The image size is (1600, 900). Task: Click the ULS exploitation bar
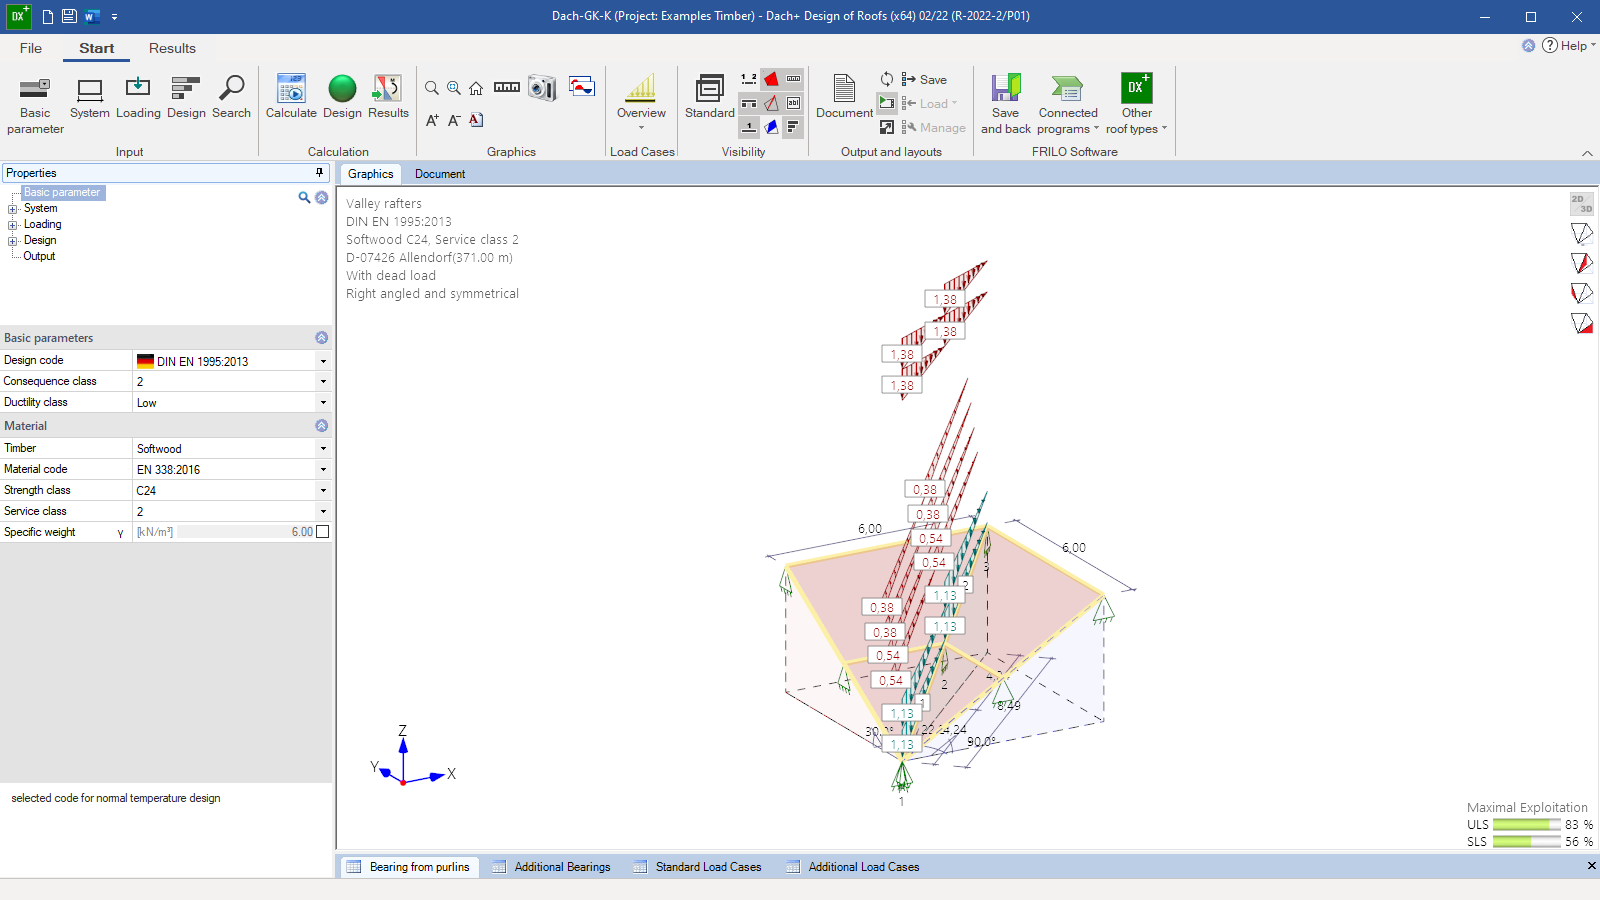(x=1526, y=825)
